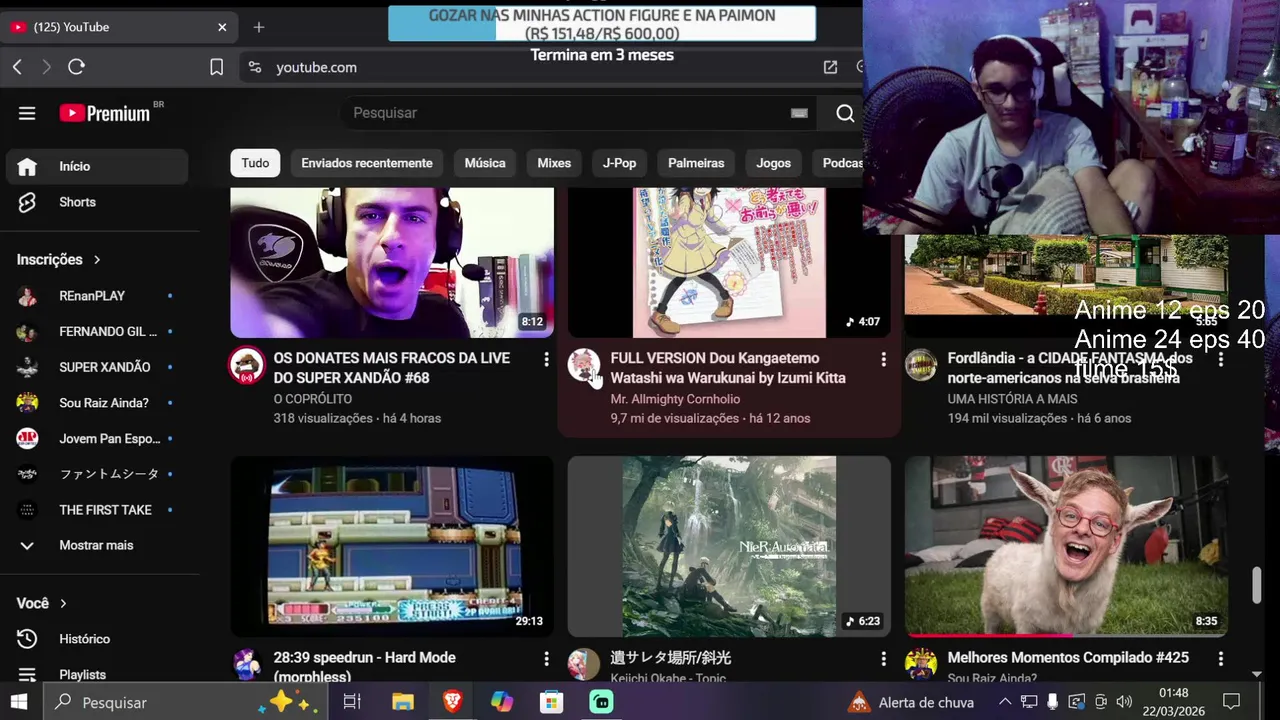Open 28:39 speedrun Hard Mode thumbnail
1280x720 pixels.
tap(392, 547)
